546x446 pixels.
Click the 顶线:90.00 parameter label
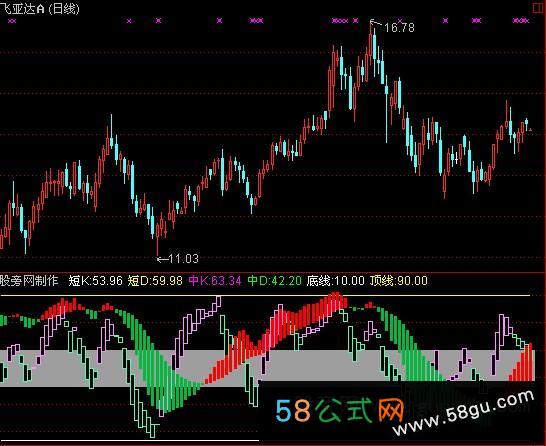[399, 281]
